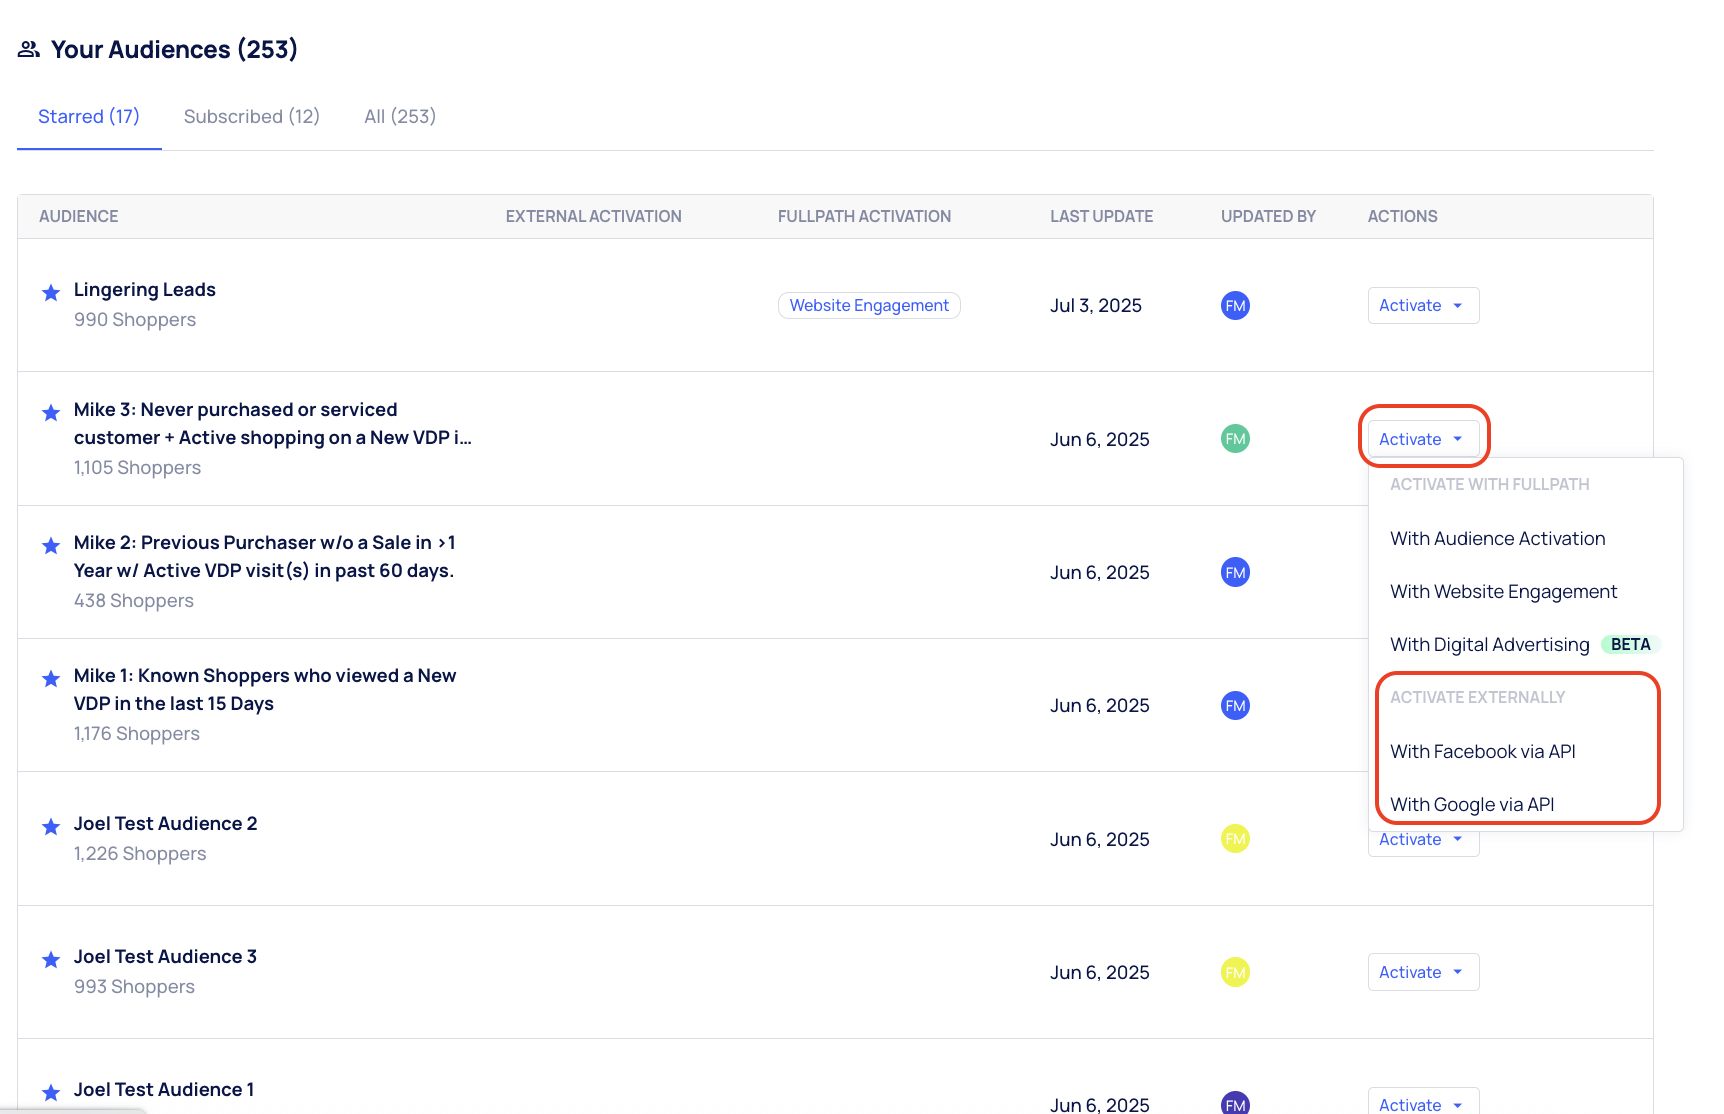This screenshot has height=1114, width=1724.
Task: Switch to the Subscribed (12) tab
Action: click(252, 117)
